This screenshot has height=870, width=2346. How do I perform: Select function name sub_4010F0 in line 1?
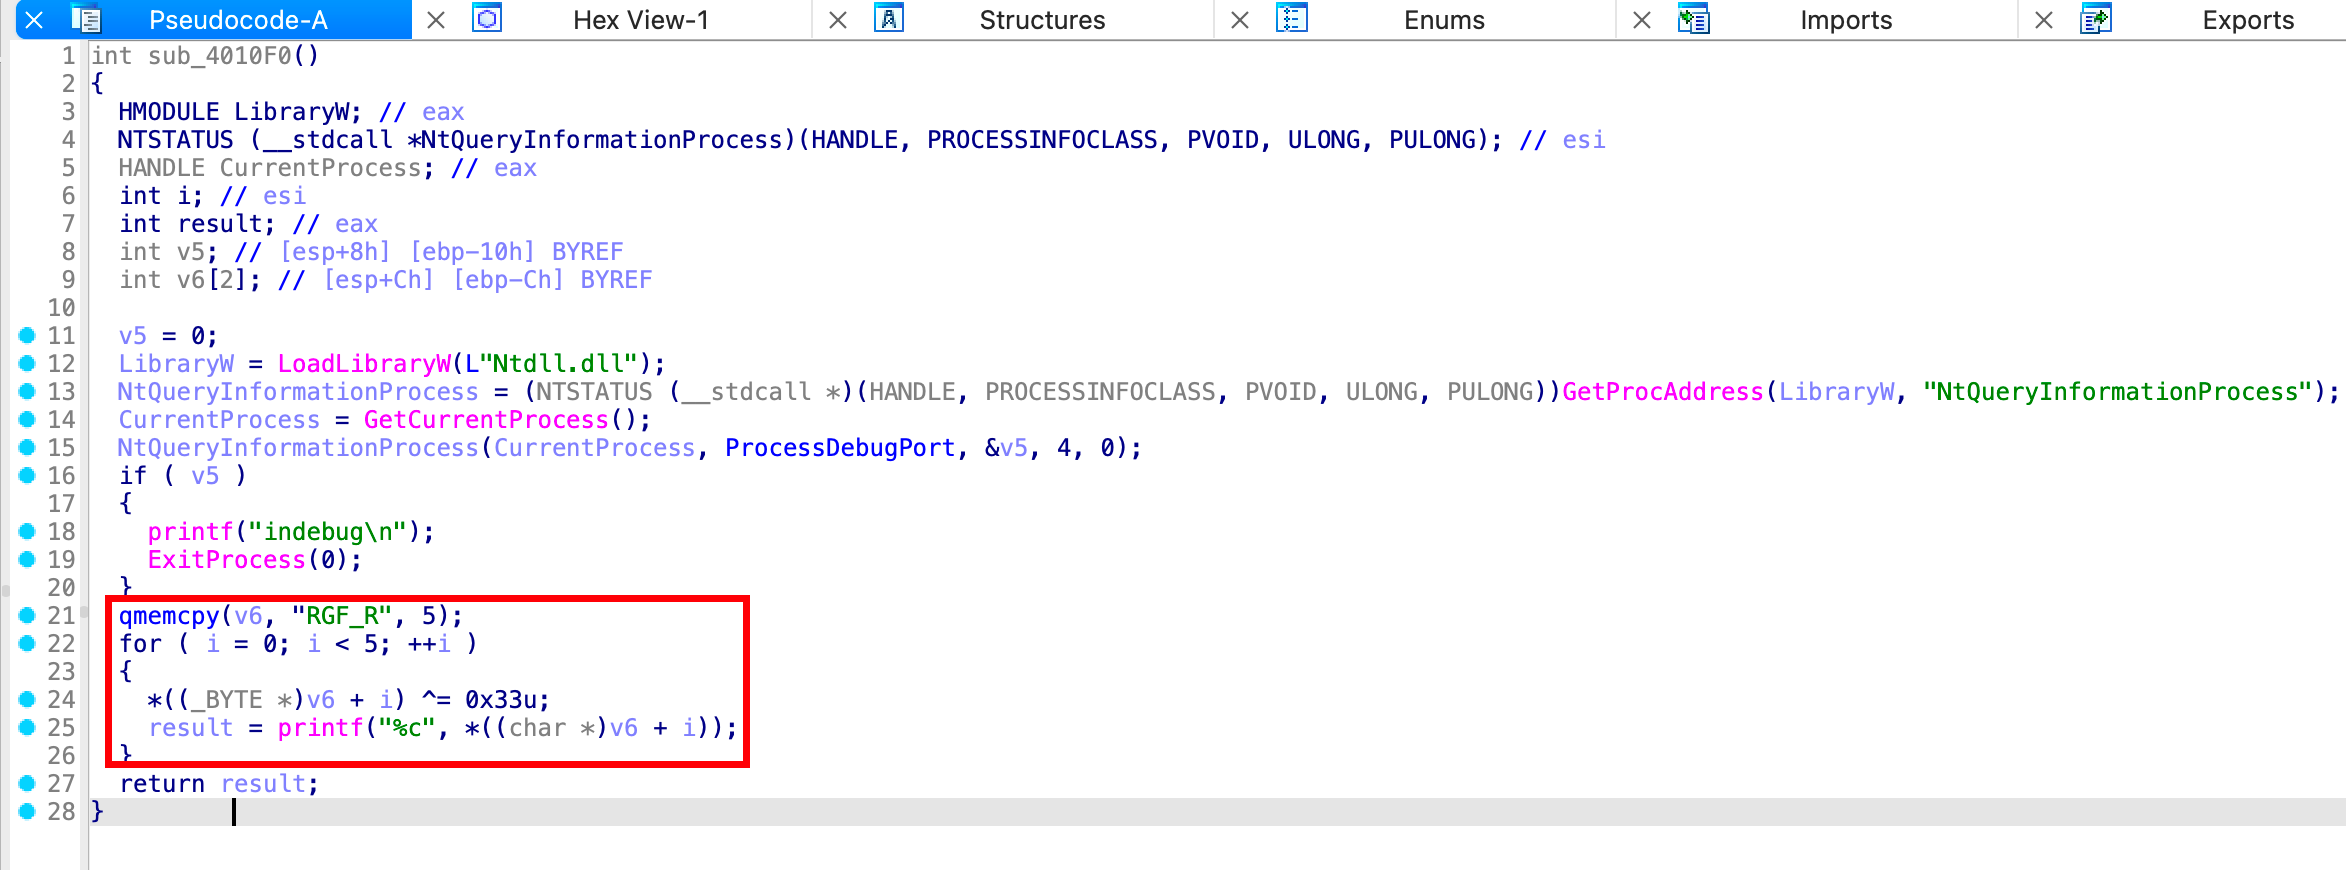click(220, 56)
